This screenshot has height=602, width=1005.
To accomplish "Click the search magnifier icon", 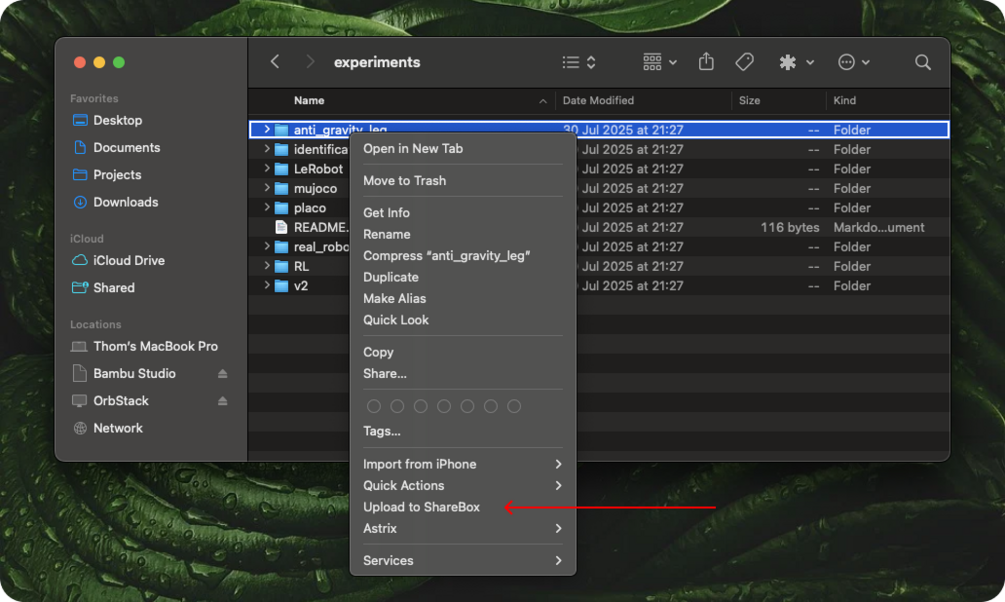I will (x=922, y=62).
